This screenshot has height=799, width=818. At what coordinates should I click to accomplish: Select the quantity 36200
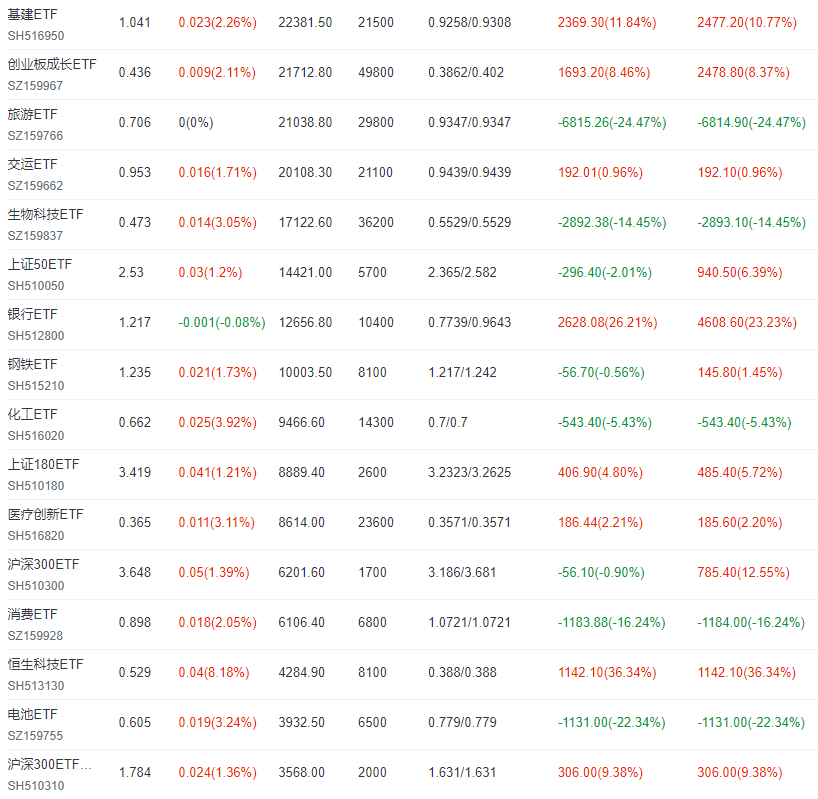376,223
